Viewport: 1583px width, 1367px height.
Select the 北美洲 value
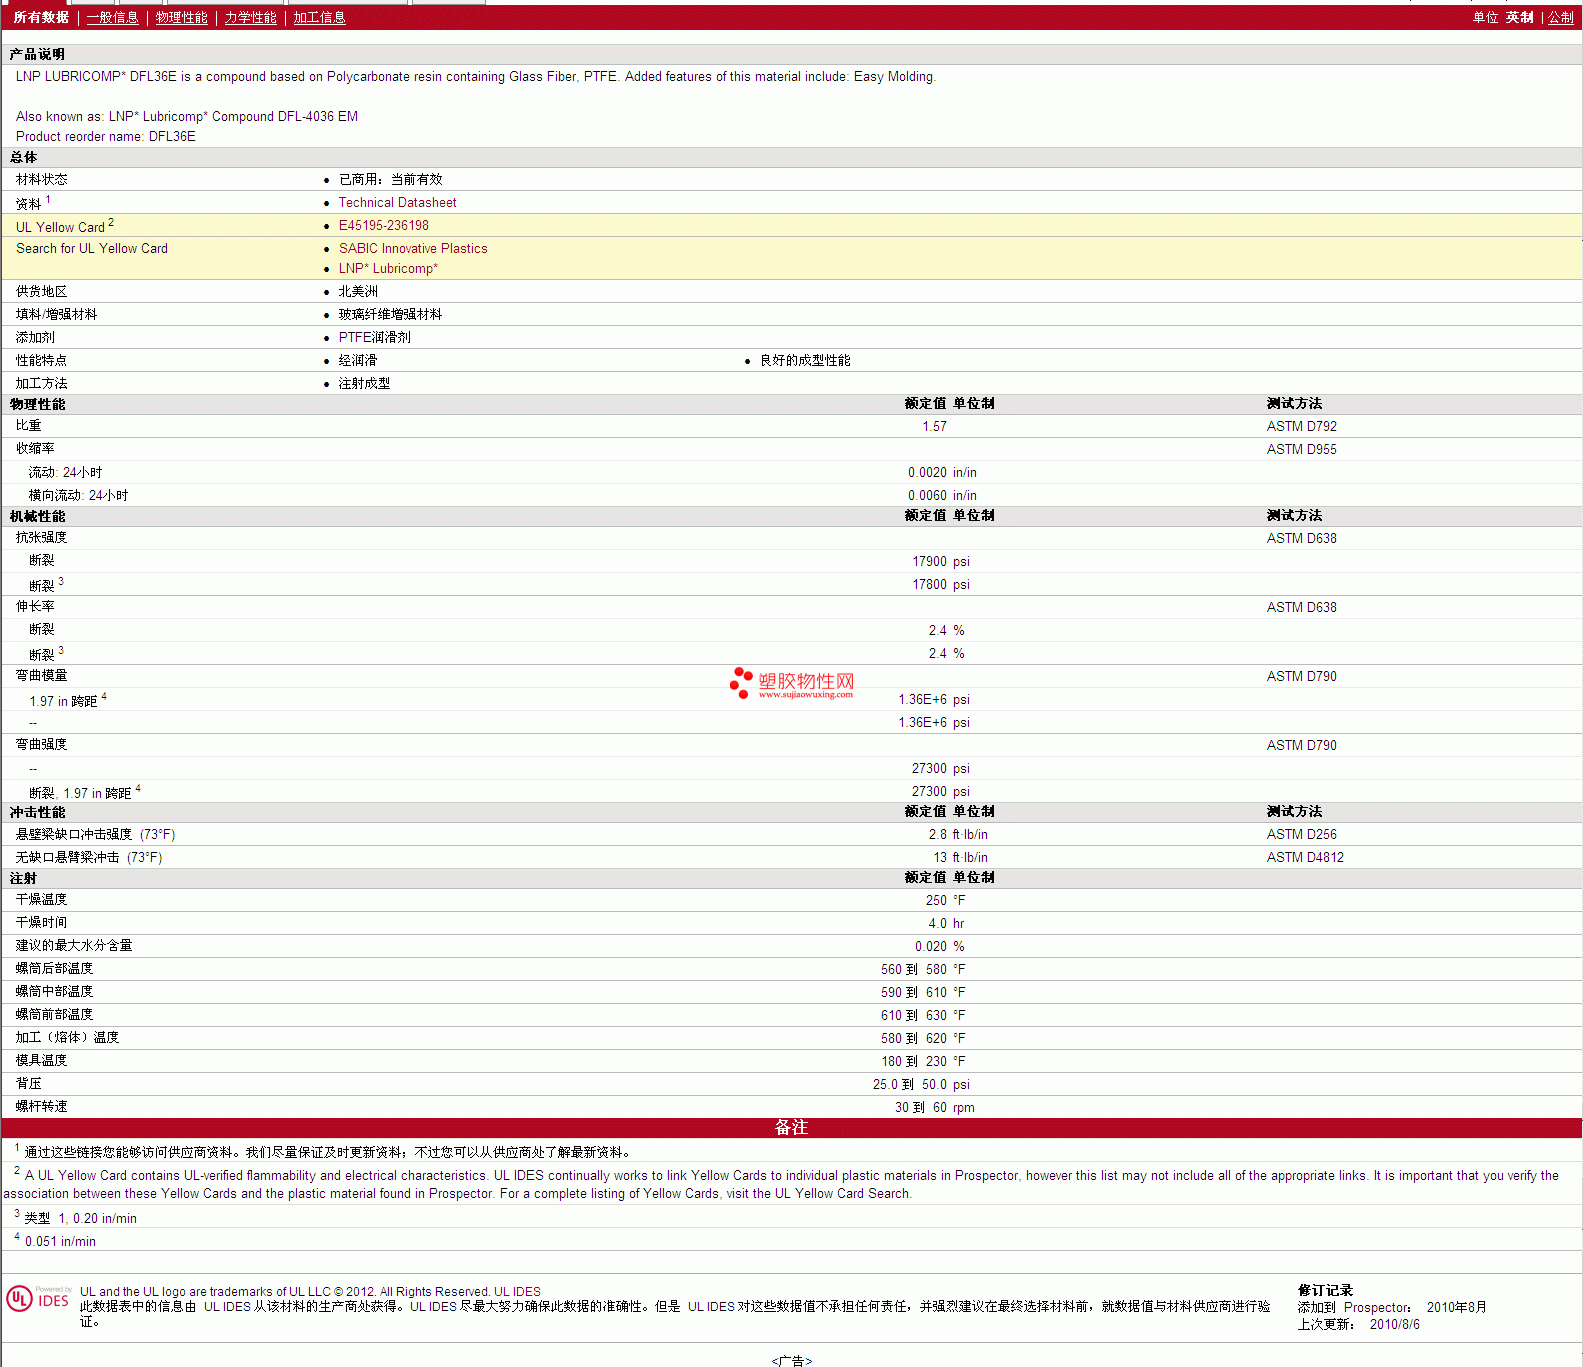(x=358, y=292)
